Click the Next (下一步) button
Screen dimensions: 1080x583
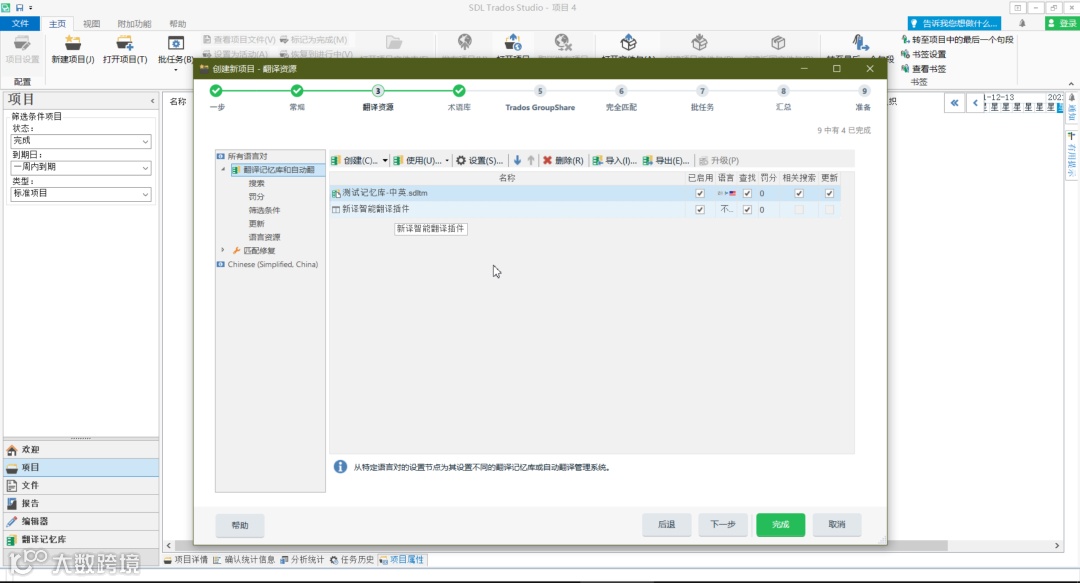tap(723, 524)
